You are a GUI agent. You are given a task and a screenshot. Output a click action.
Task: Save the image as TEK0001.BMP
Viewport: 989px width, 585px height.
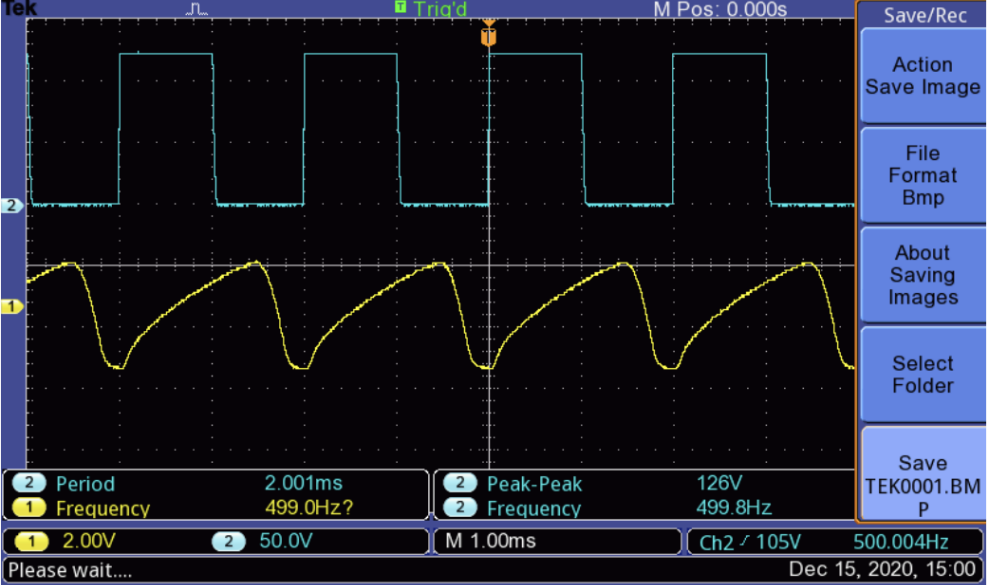pos(922,474)
